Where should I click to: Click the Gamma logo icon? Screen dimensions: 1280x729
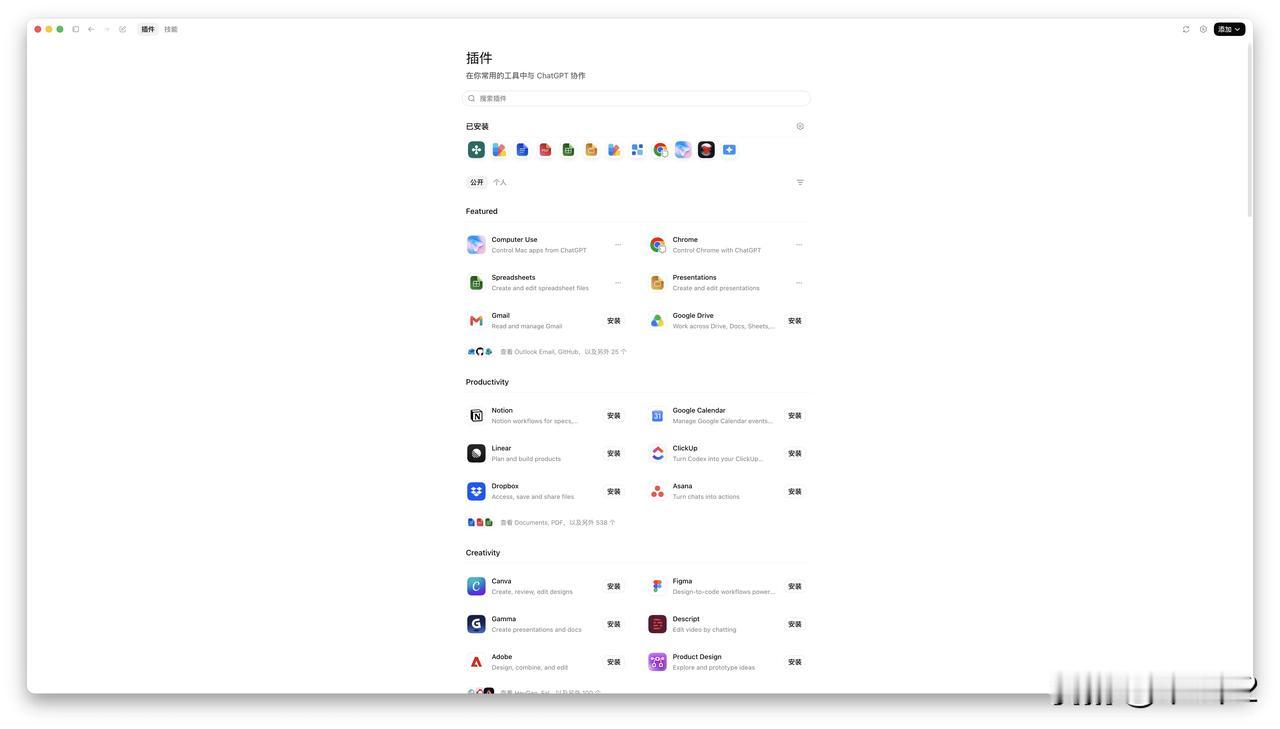point(476,625)
